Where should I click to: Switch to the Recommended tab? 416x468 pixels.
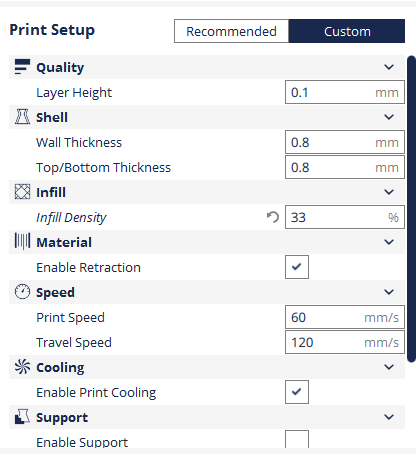(231, 31)
